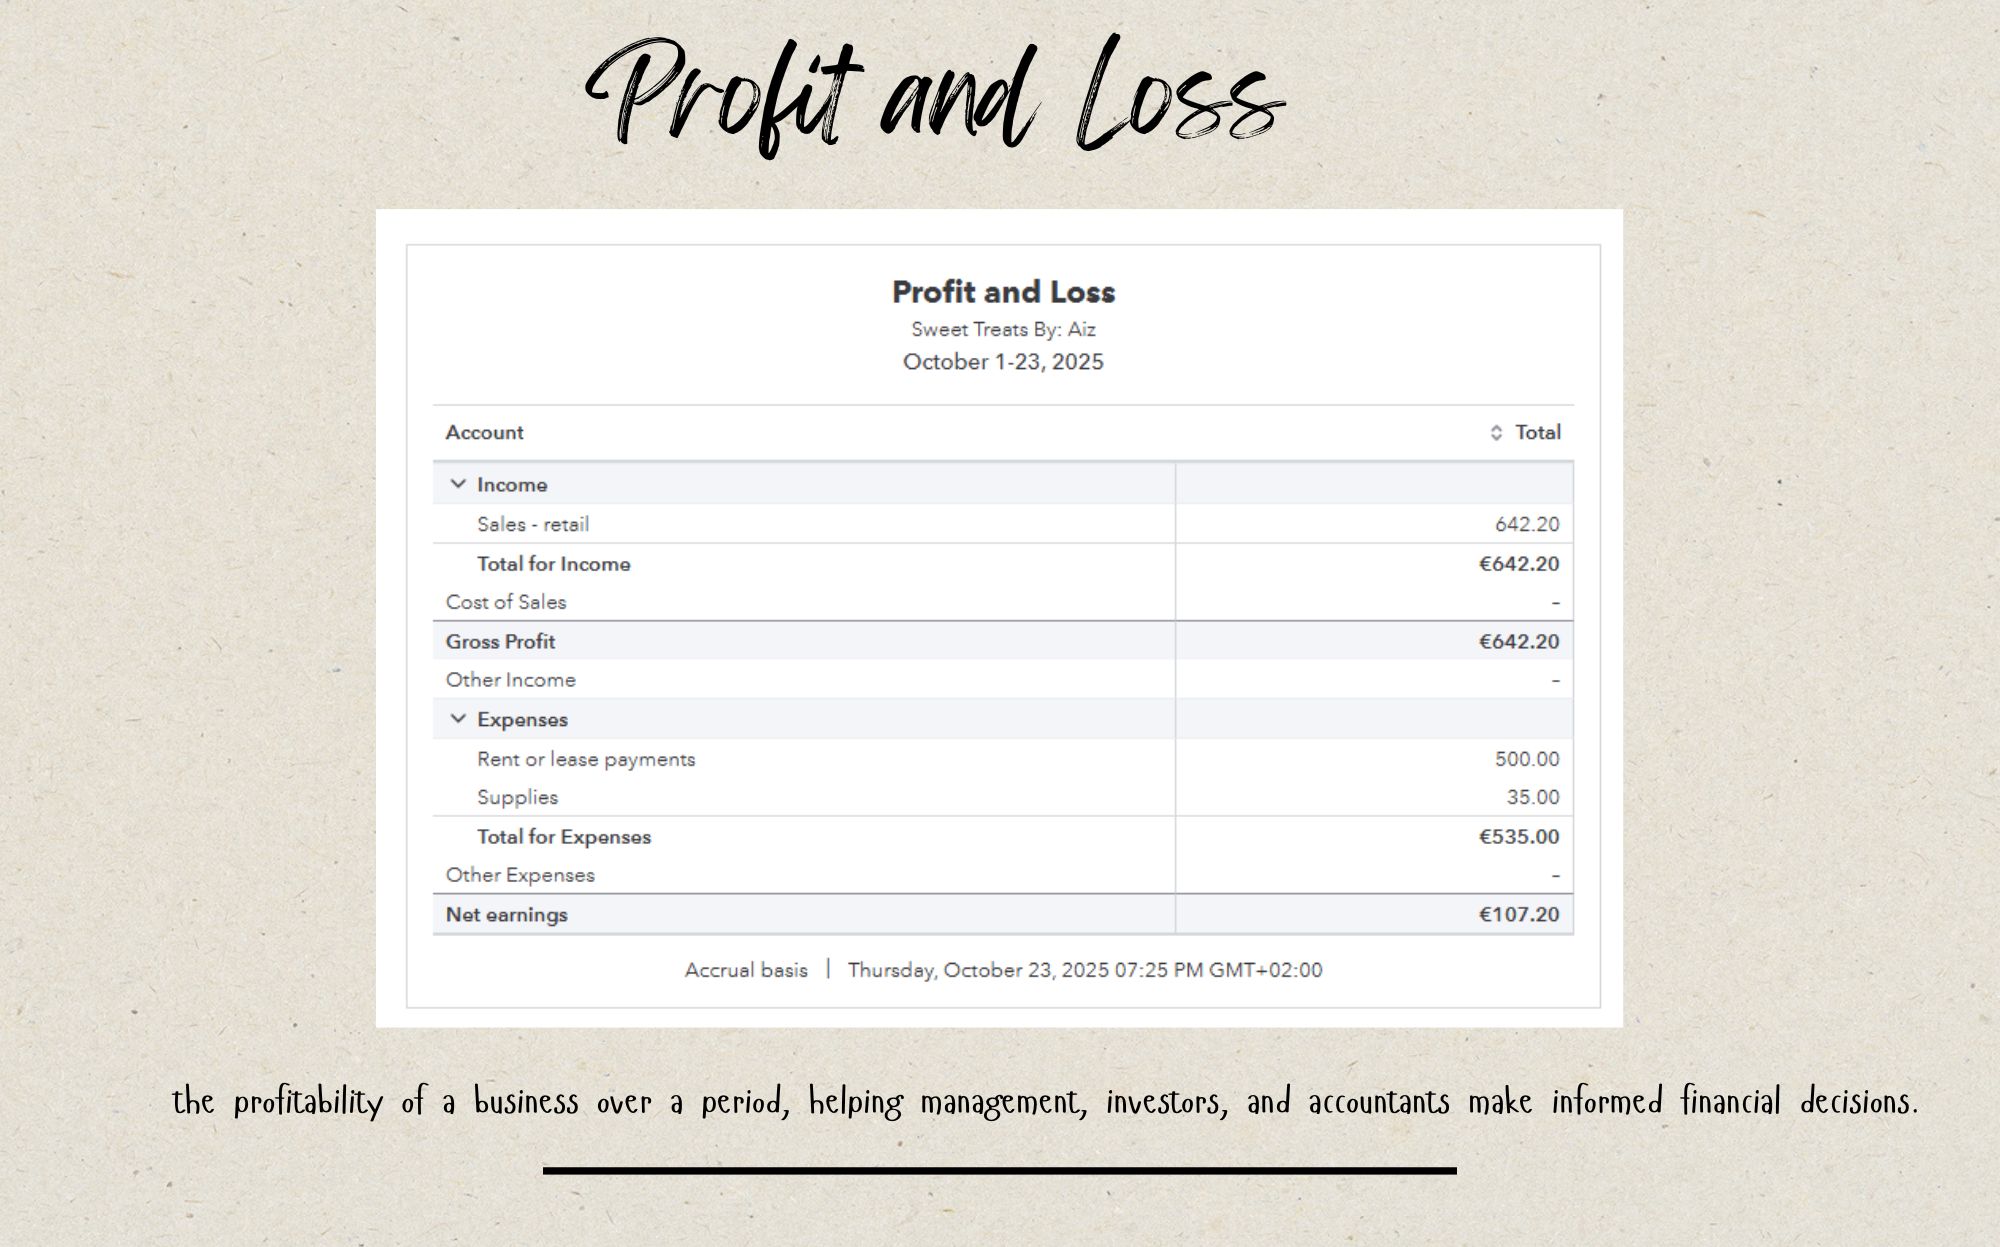Click the October 1-23, 2025 date range
Image resolution: width=2000 pixels, height=1247 pixels.
click(1003, 362)
